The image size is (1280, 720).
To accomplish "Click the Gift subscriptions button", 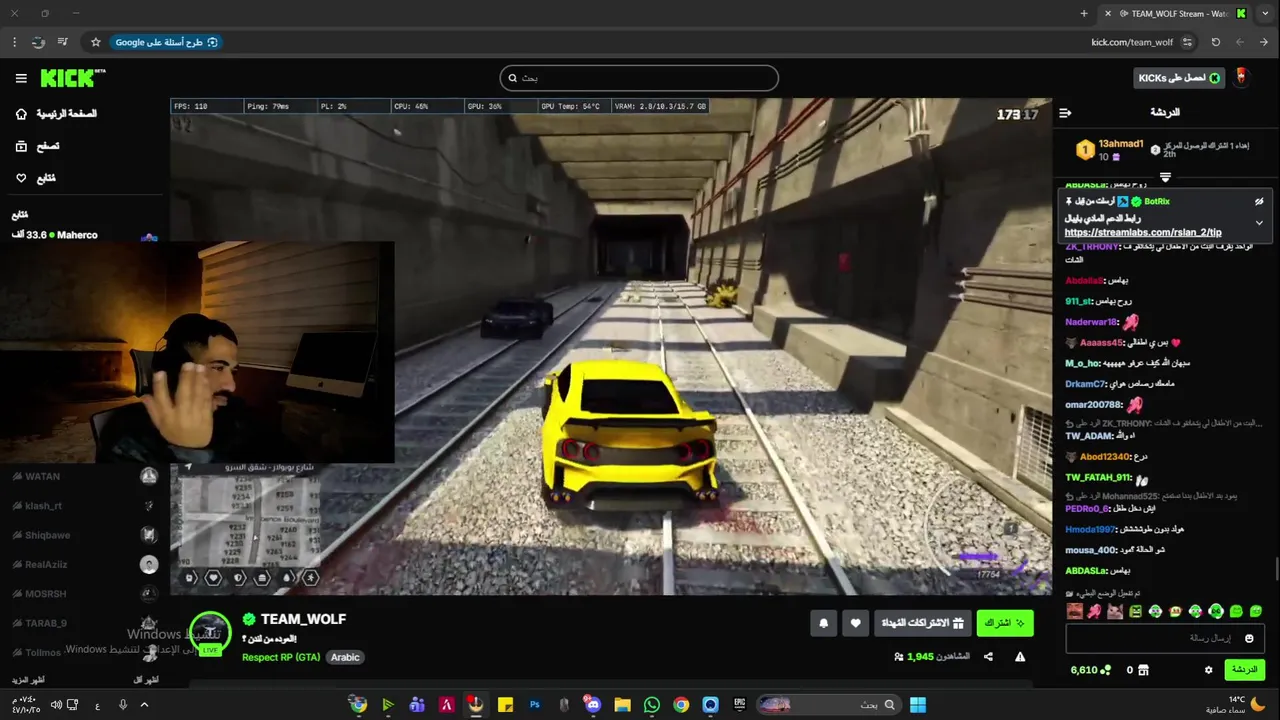I will [x=922, y=623].
